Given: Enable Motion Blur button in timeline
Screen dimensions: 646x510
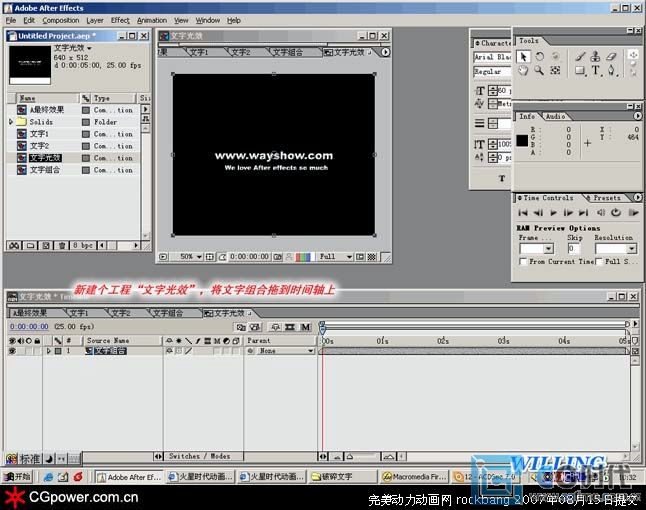Looking at the screenshot, I should (x=305, y=327).
